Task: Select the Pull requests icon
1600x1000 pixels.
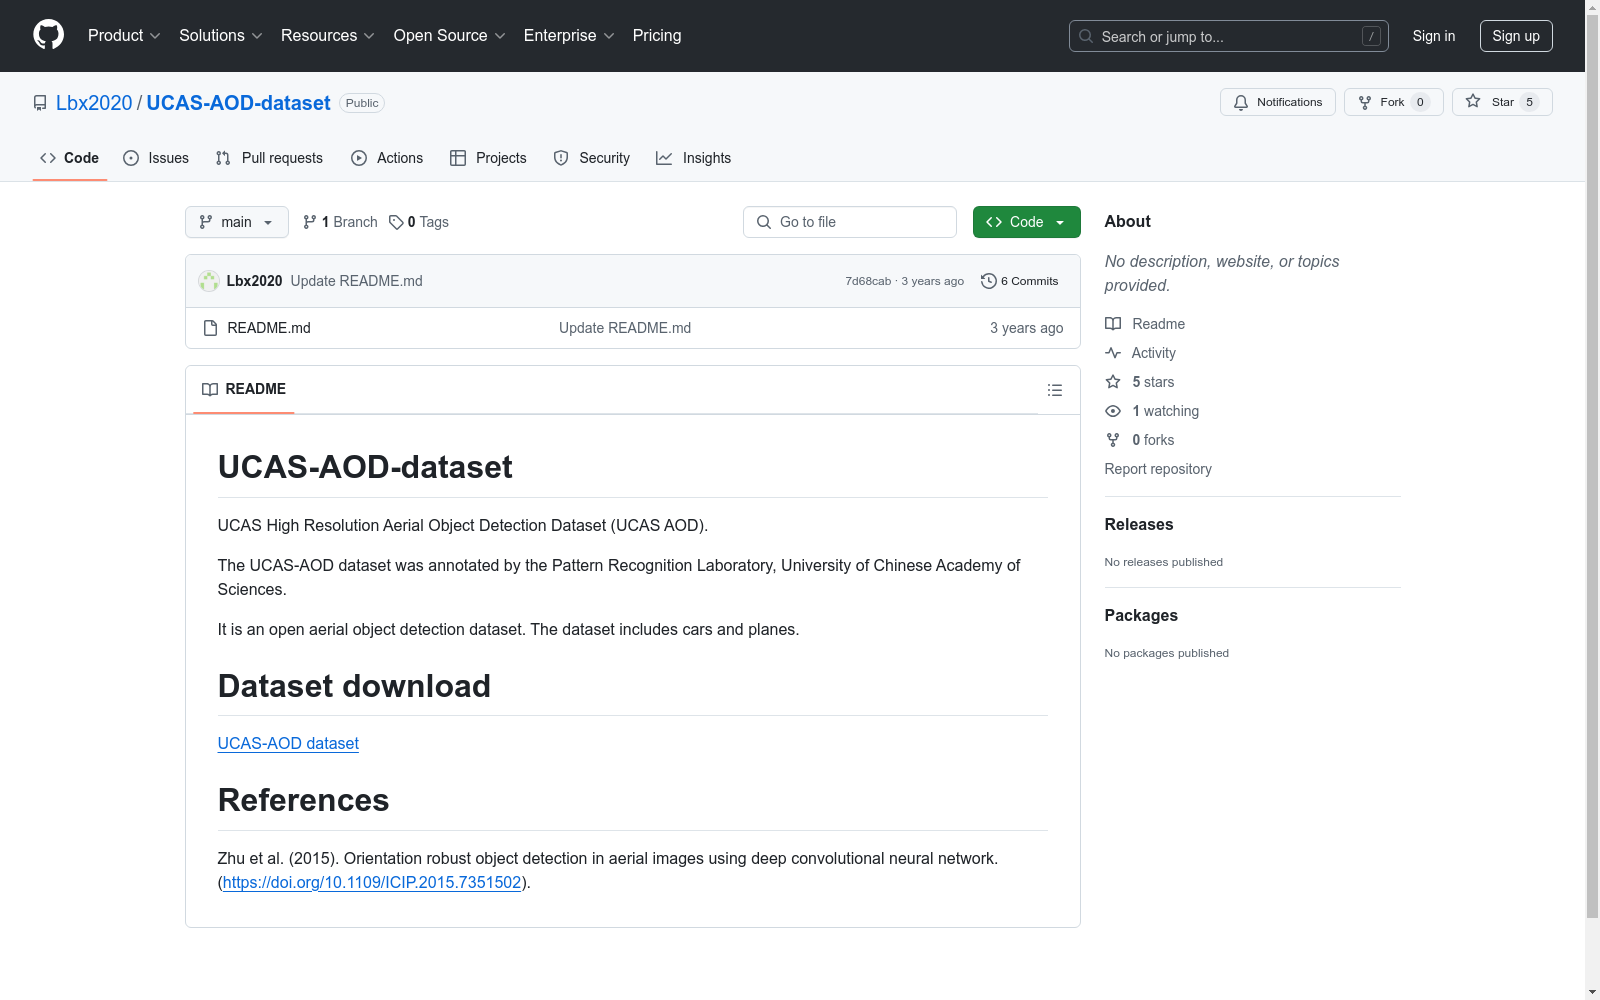Action: click(x=222, y=157)
